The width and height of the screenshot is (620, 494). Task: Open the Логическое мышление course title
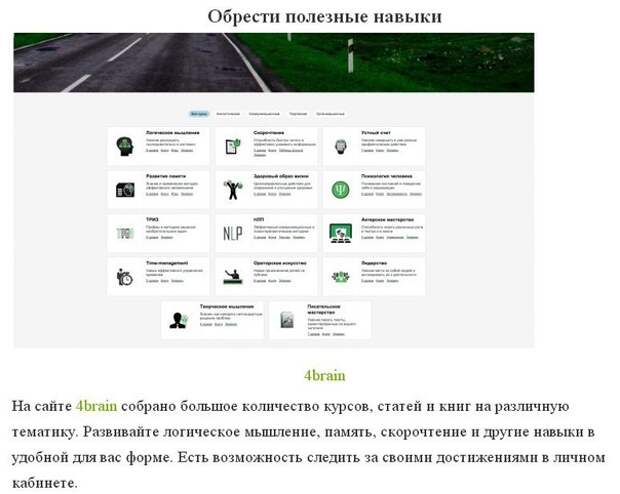click(172, 133)
